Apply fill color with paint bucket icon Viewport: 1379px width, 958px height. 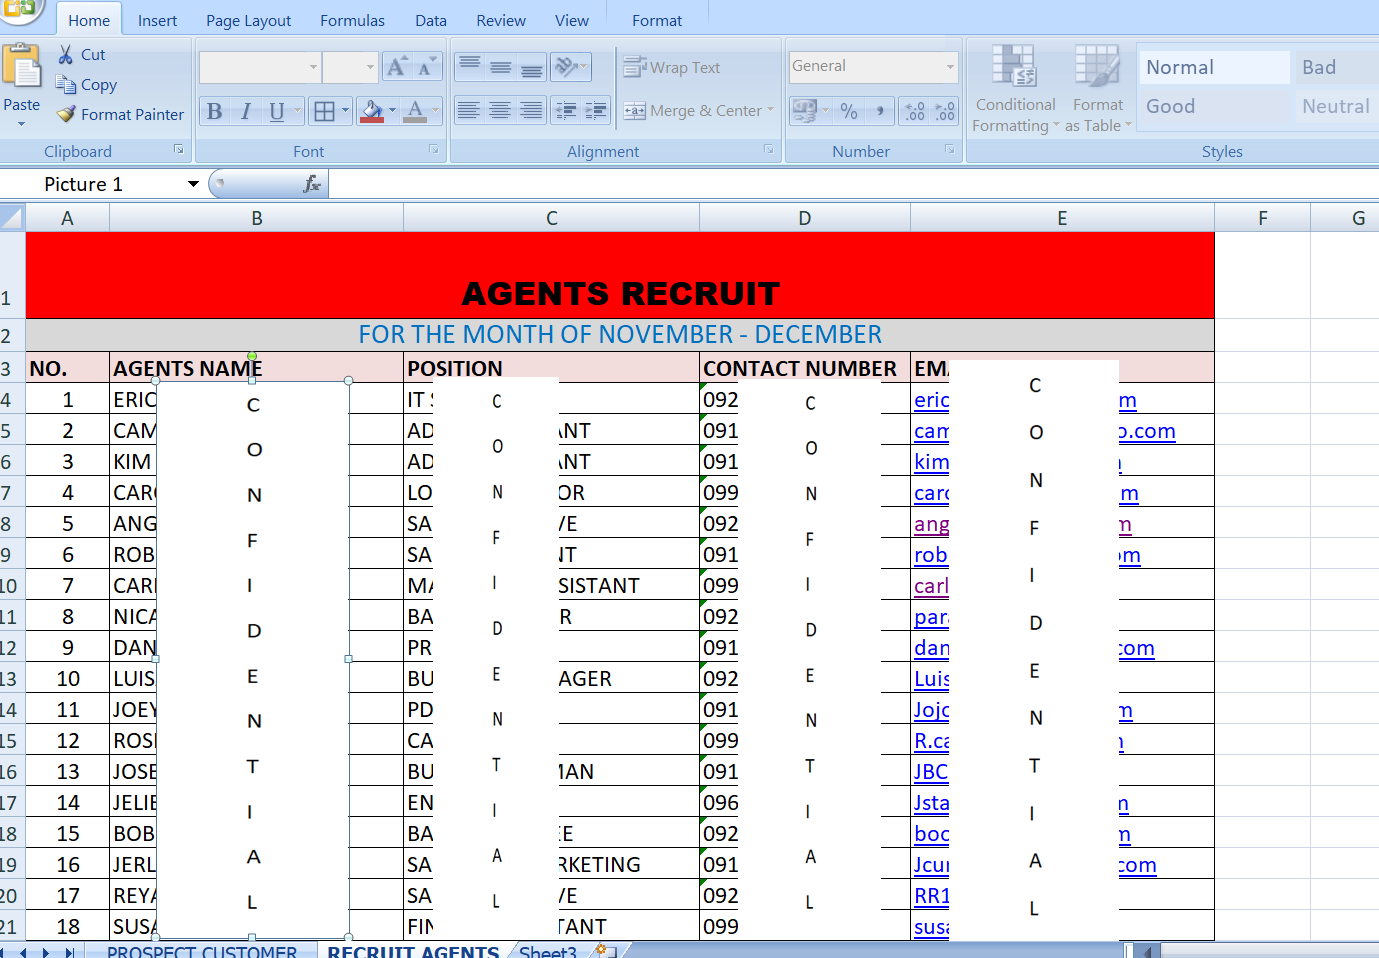[x=371, y=111]
